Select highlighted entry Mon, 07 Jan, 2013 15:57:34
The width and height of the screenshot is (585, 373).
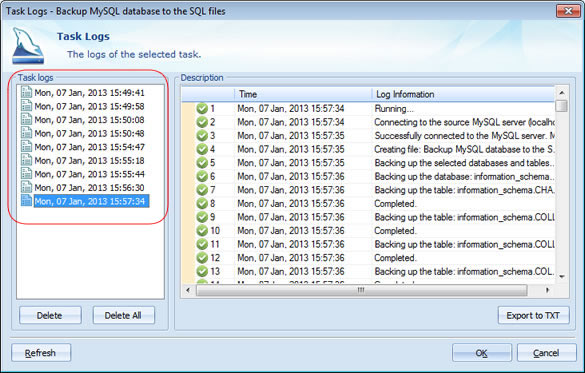[x=91, y=201]
